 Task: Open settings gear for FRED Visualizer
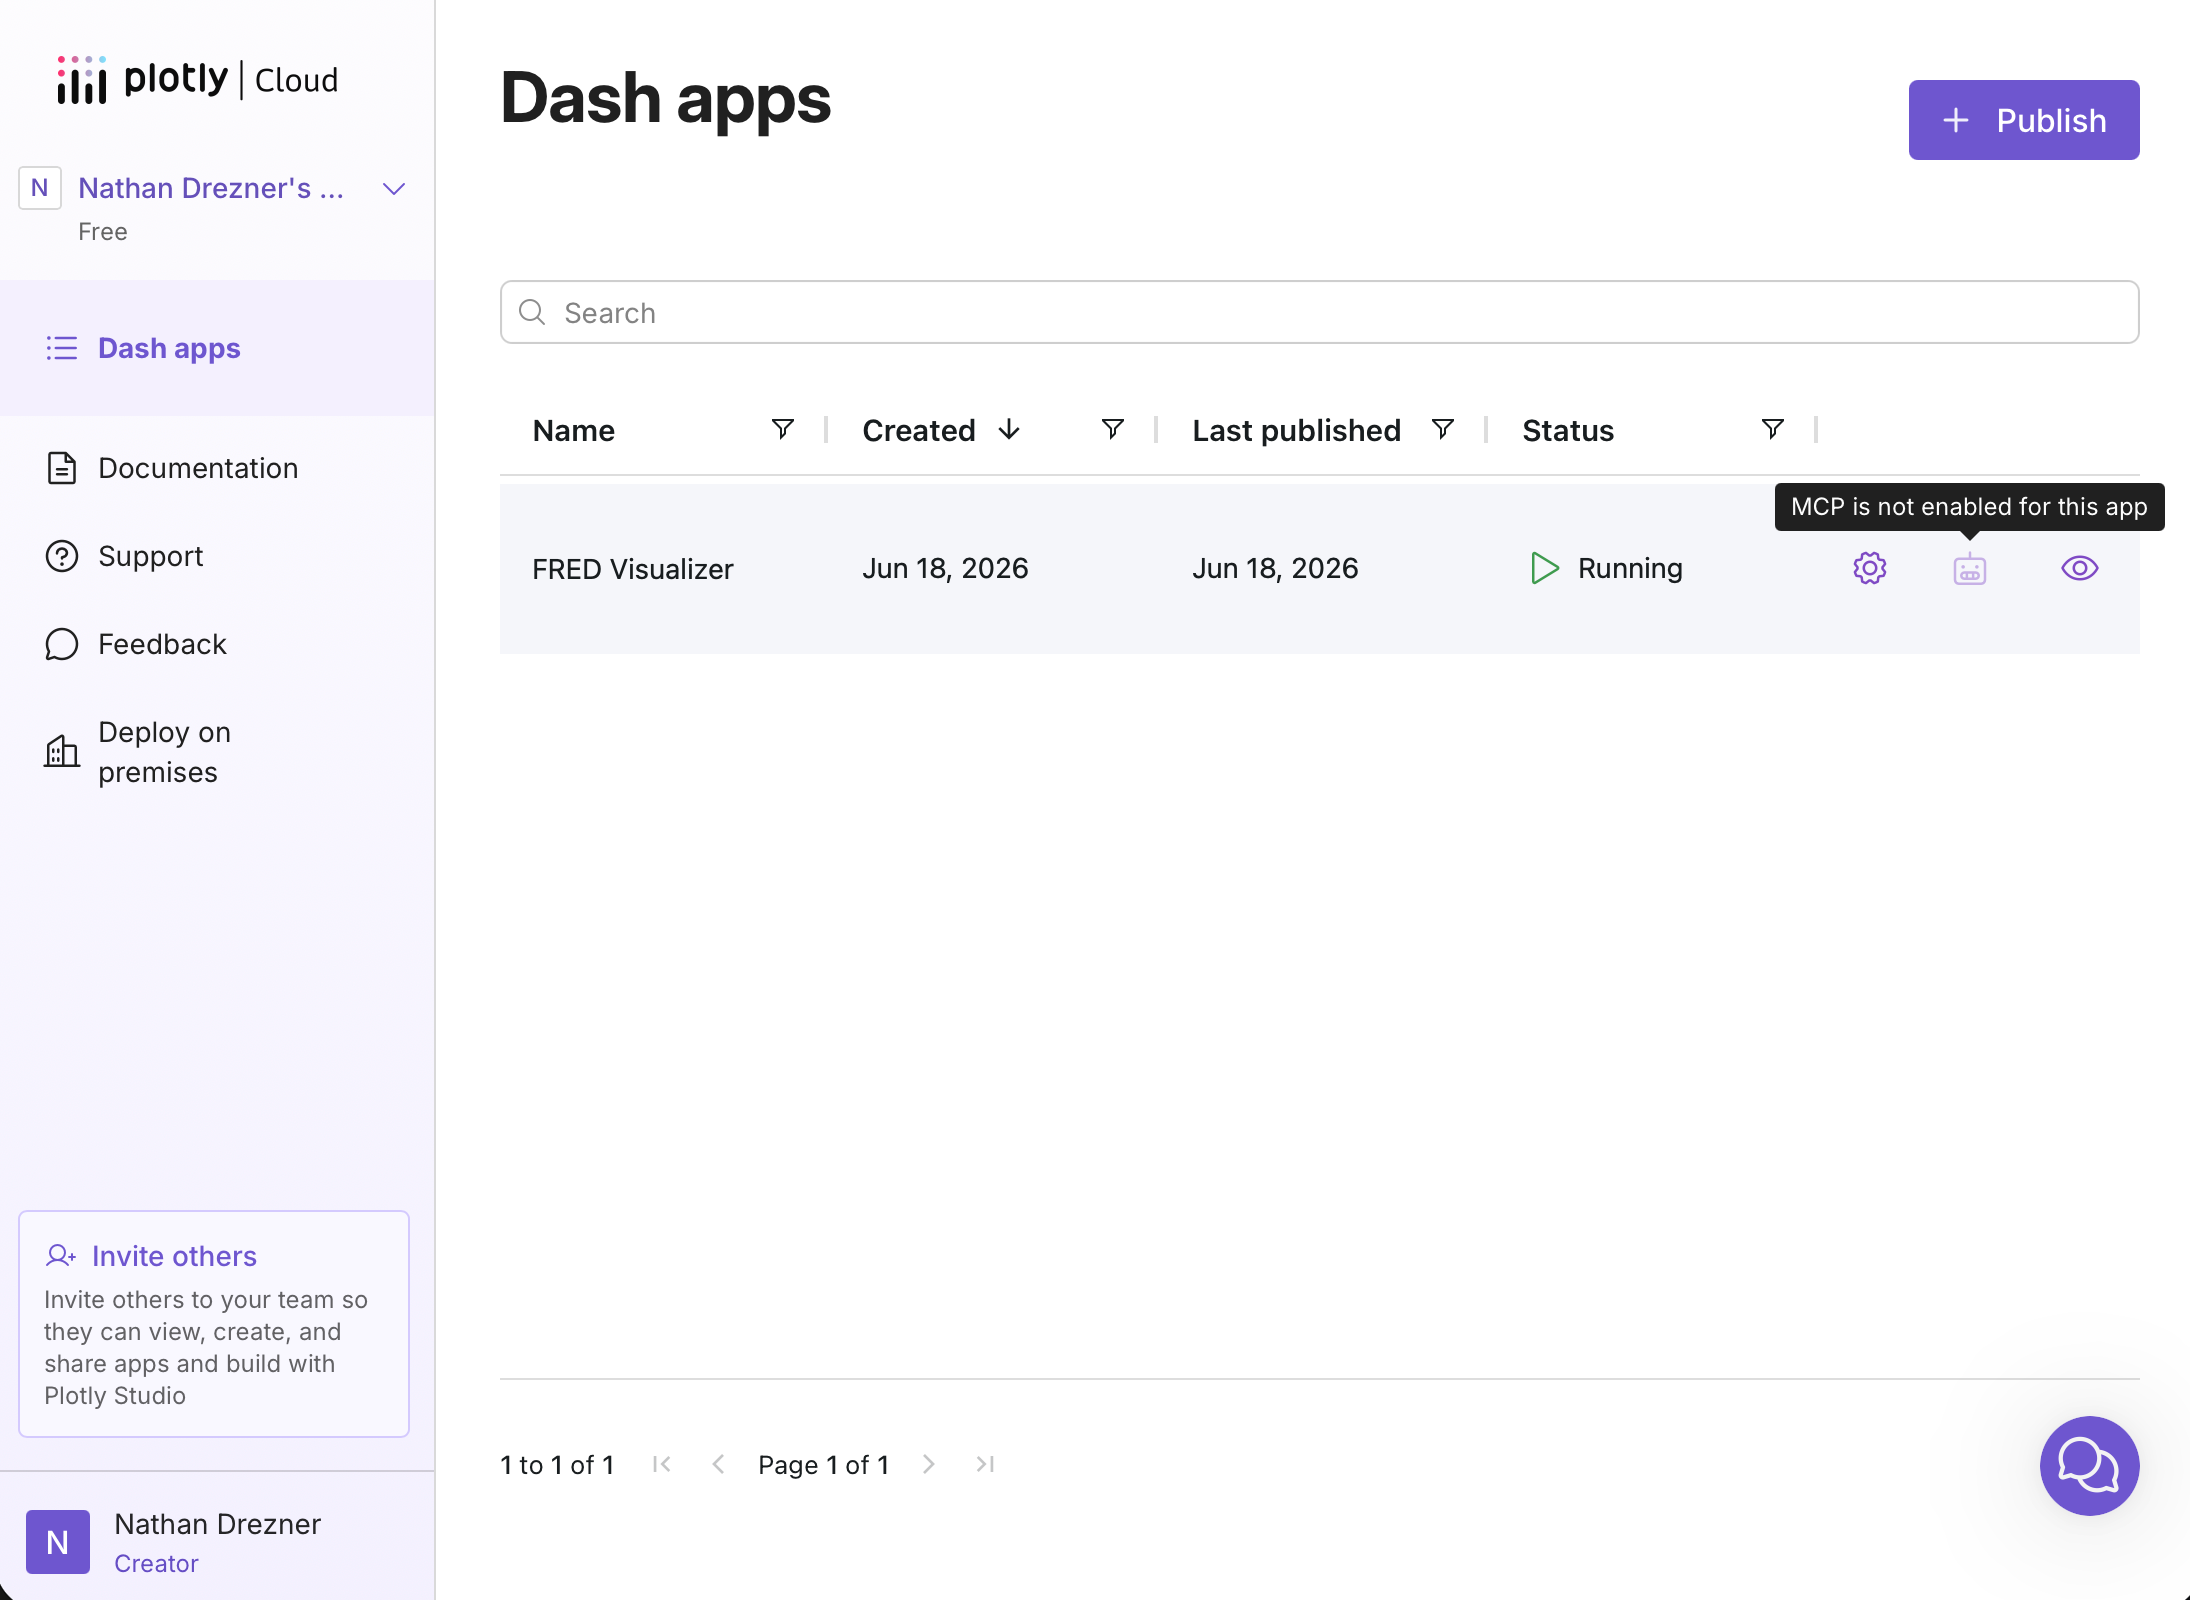click(x=1870, y=568)
